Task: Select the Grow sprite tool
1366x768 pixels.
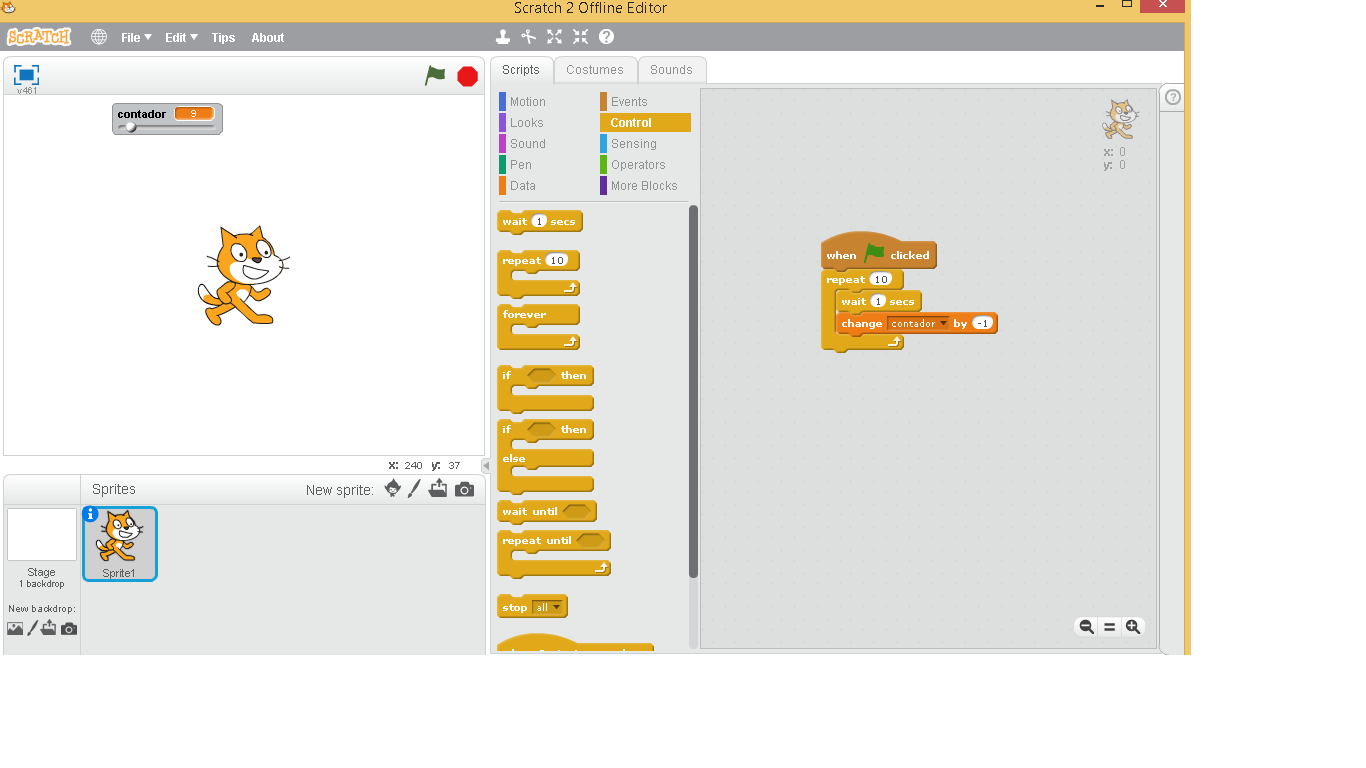Action: [x=555, y=37]
